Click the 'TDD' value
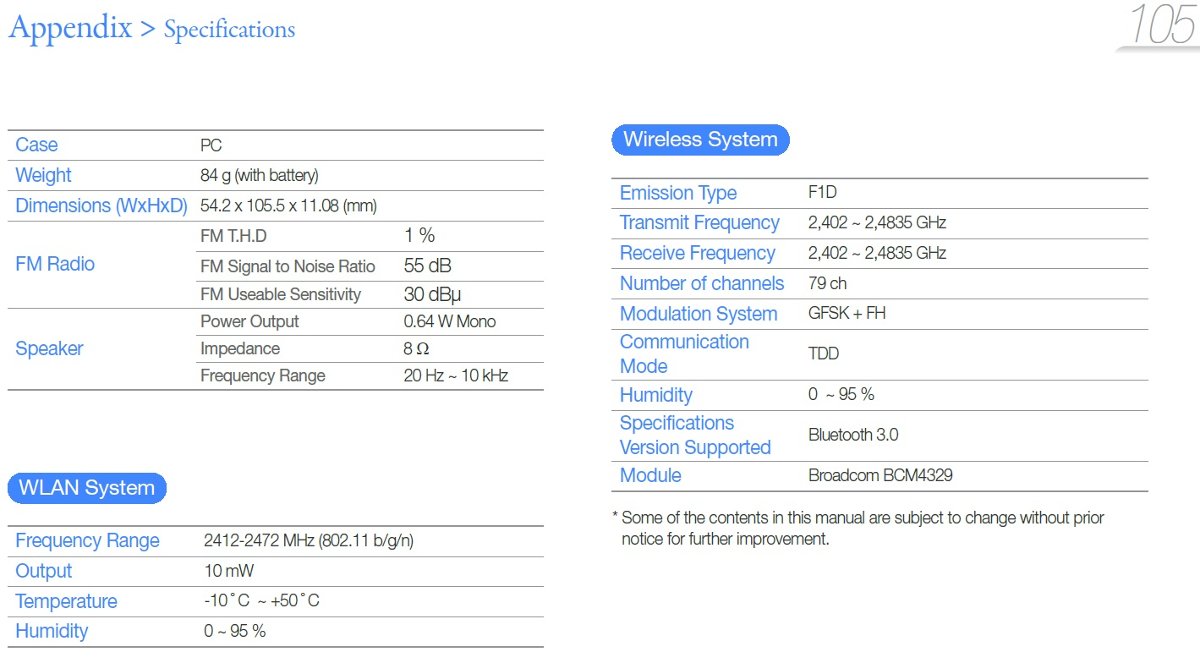 click(823, 354)
